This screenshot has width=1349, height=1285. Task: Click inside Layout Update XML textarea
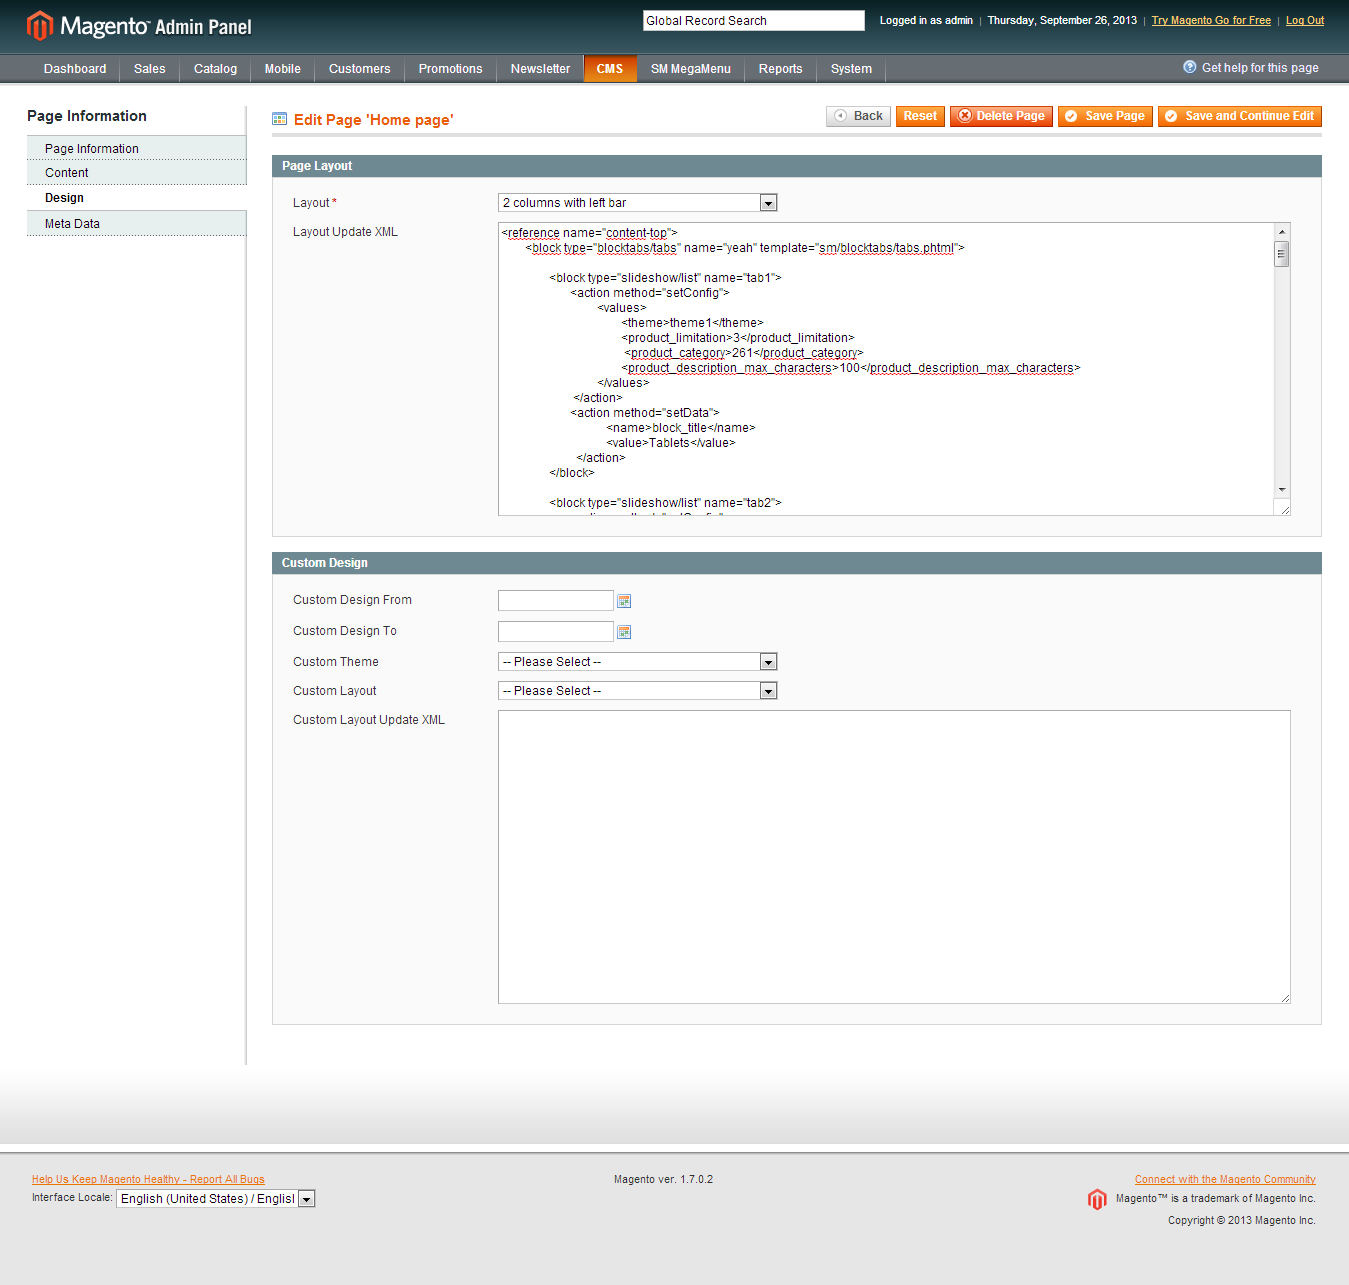(886, 369)
